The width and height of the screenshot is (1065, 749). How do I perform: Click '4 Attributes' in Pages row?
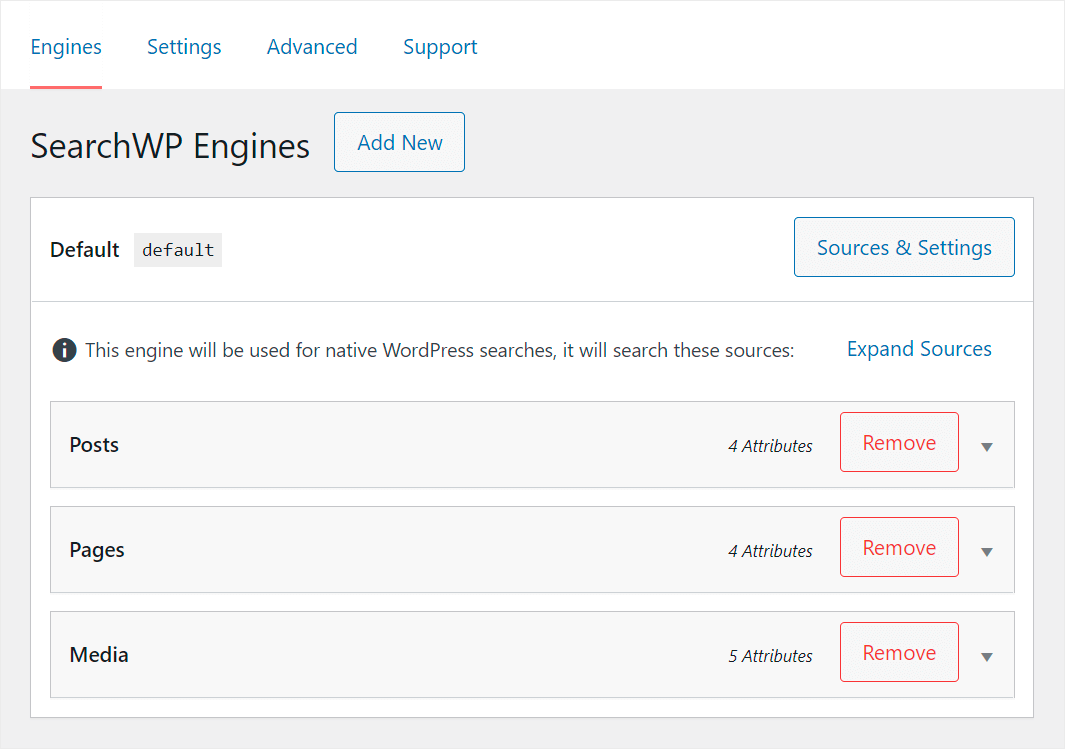pos(770,551)
